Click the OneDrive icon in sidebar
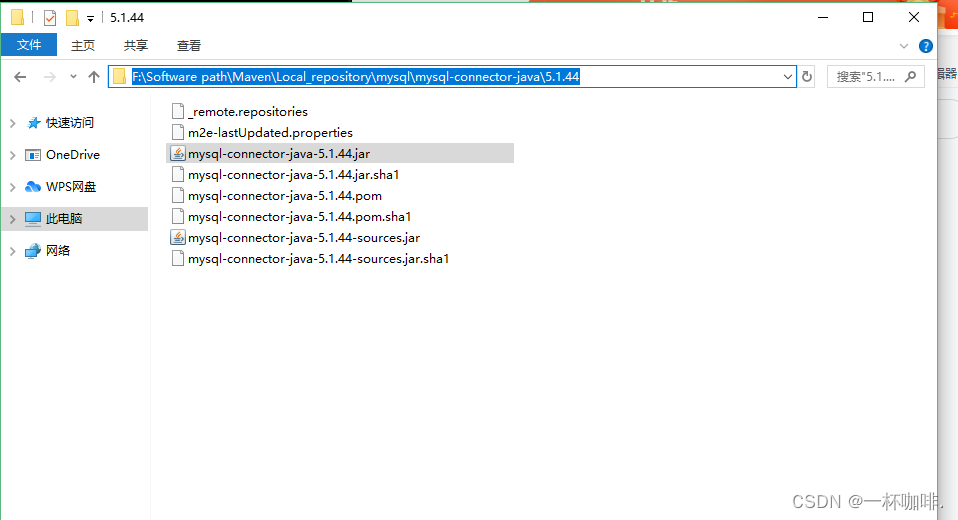Screen dimensions: 958x520 (x=32, y=155)
